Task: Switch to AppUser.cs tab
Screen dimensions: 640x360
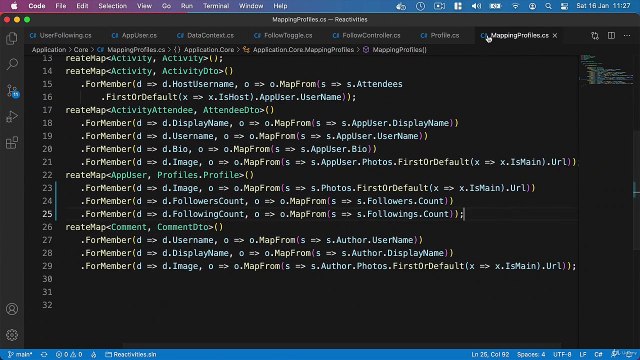Action: tap(134, 36)
